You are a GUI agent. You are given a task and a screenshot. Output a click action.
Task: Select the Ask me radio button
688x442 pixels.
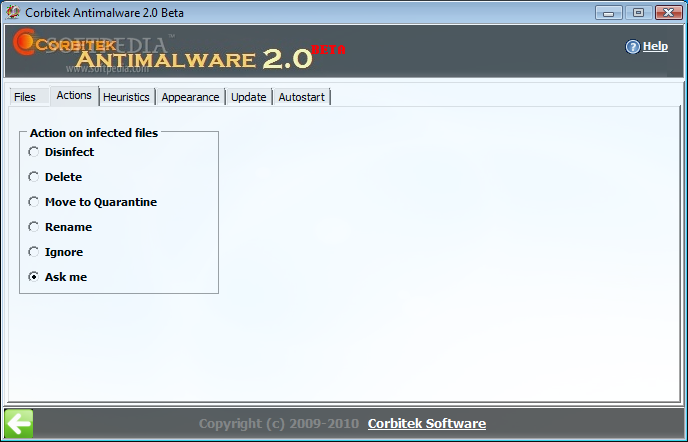click(33, 277)
